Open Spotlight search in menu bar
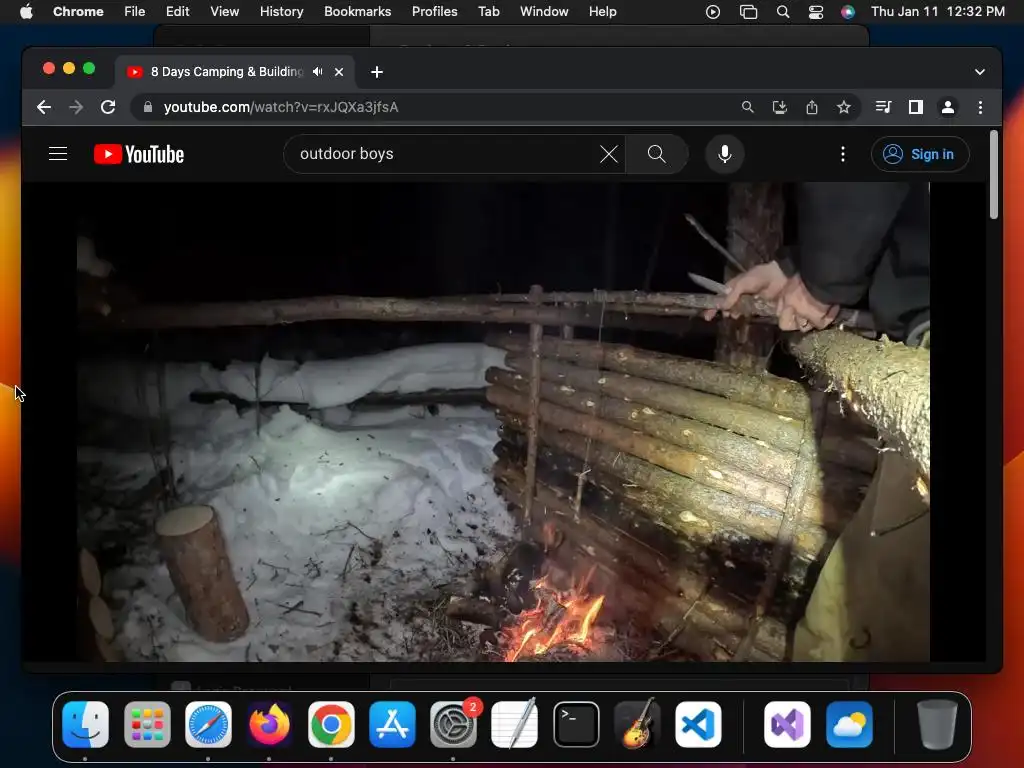This screenshot has width=1024, height=768. [782, 12]
